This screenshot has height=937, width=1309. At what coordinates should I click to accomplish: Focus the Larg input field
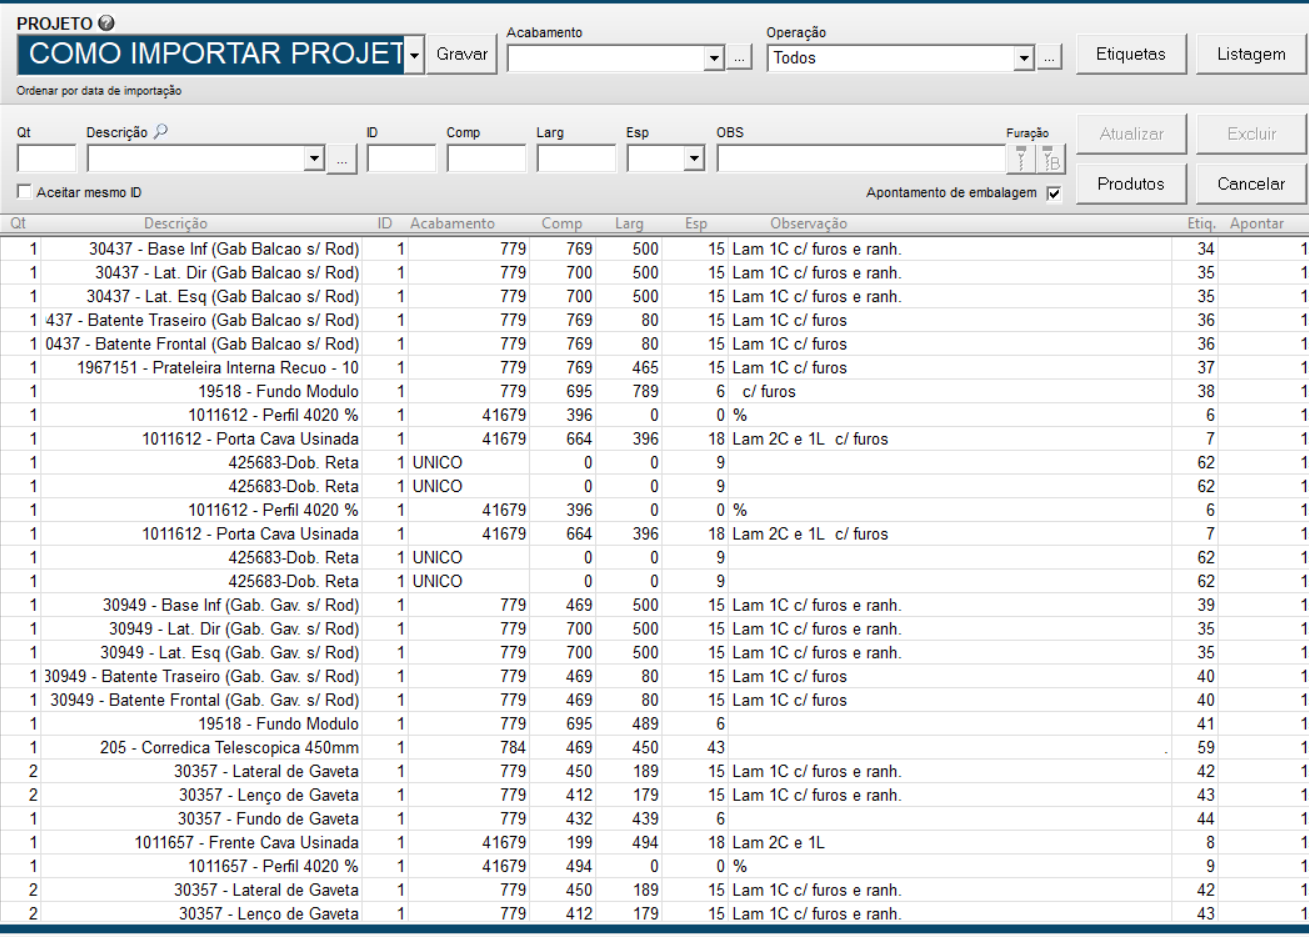576,158
